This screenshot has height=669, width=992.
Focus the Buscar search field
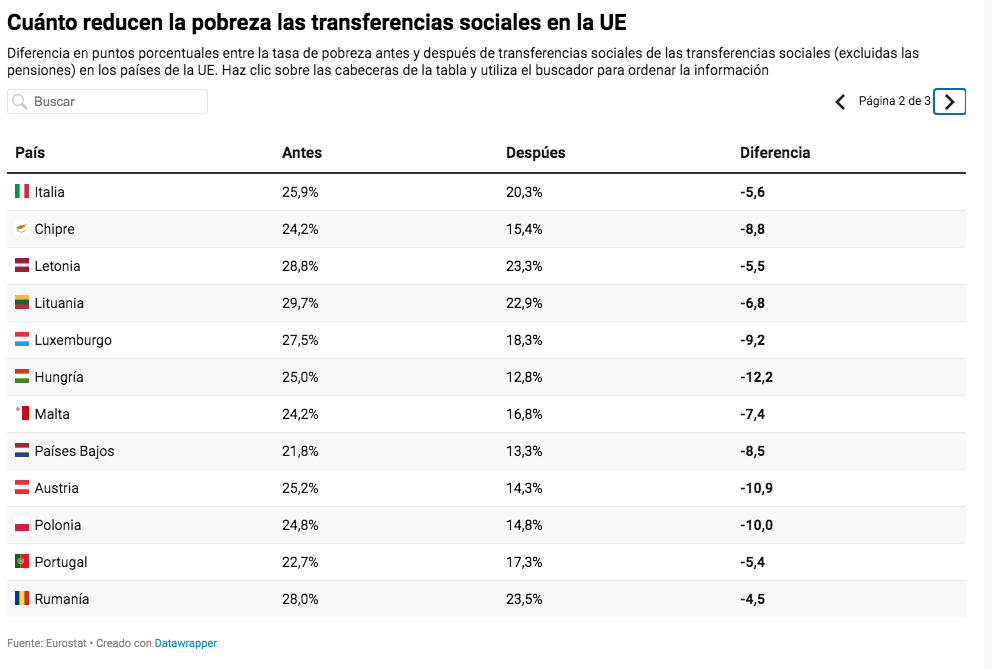[x=115, y=102]
